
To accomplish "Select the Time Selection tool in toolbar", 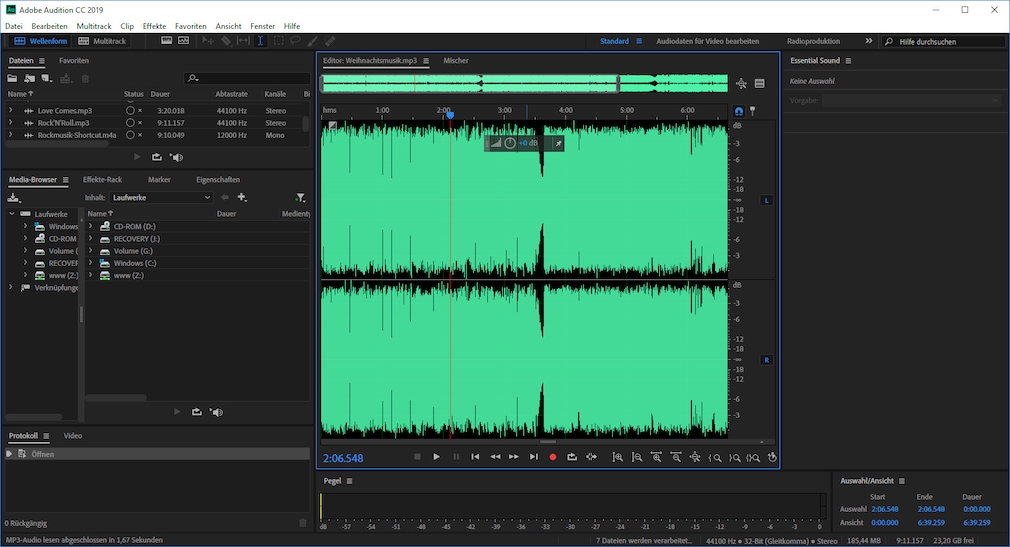I will pos(260,41).
